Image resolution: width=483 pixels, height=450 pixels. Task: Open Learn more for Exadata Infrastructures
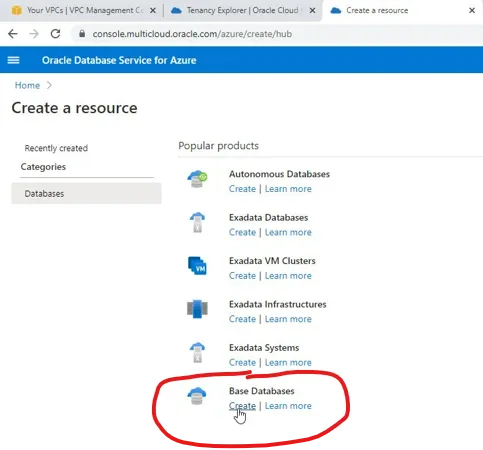pos(288,319)
